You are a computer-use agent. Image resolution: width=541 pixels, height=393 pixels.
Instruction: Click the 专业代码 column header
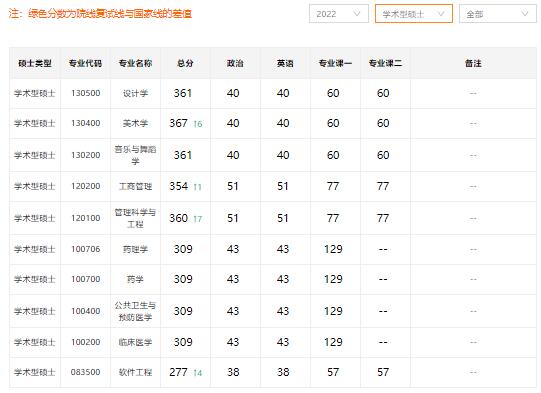[85, 63]
